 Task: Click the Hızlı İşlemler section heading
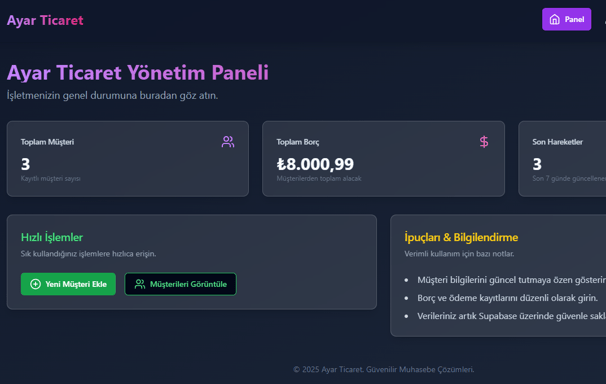click(x=52, y=237)
